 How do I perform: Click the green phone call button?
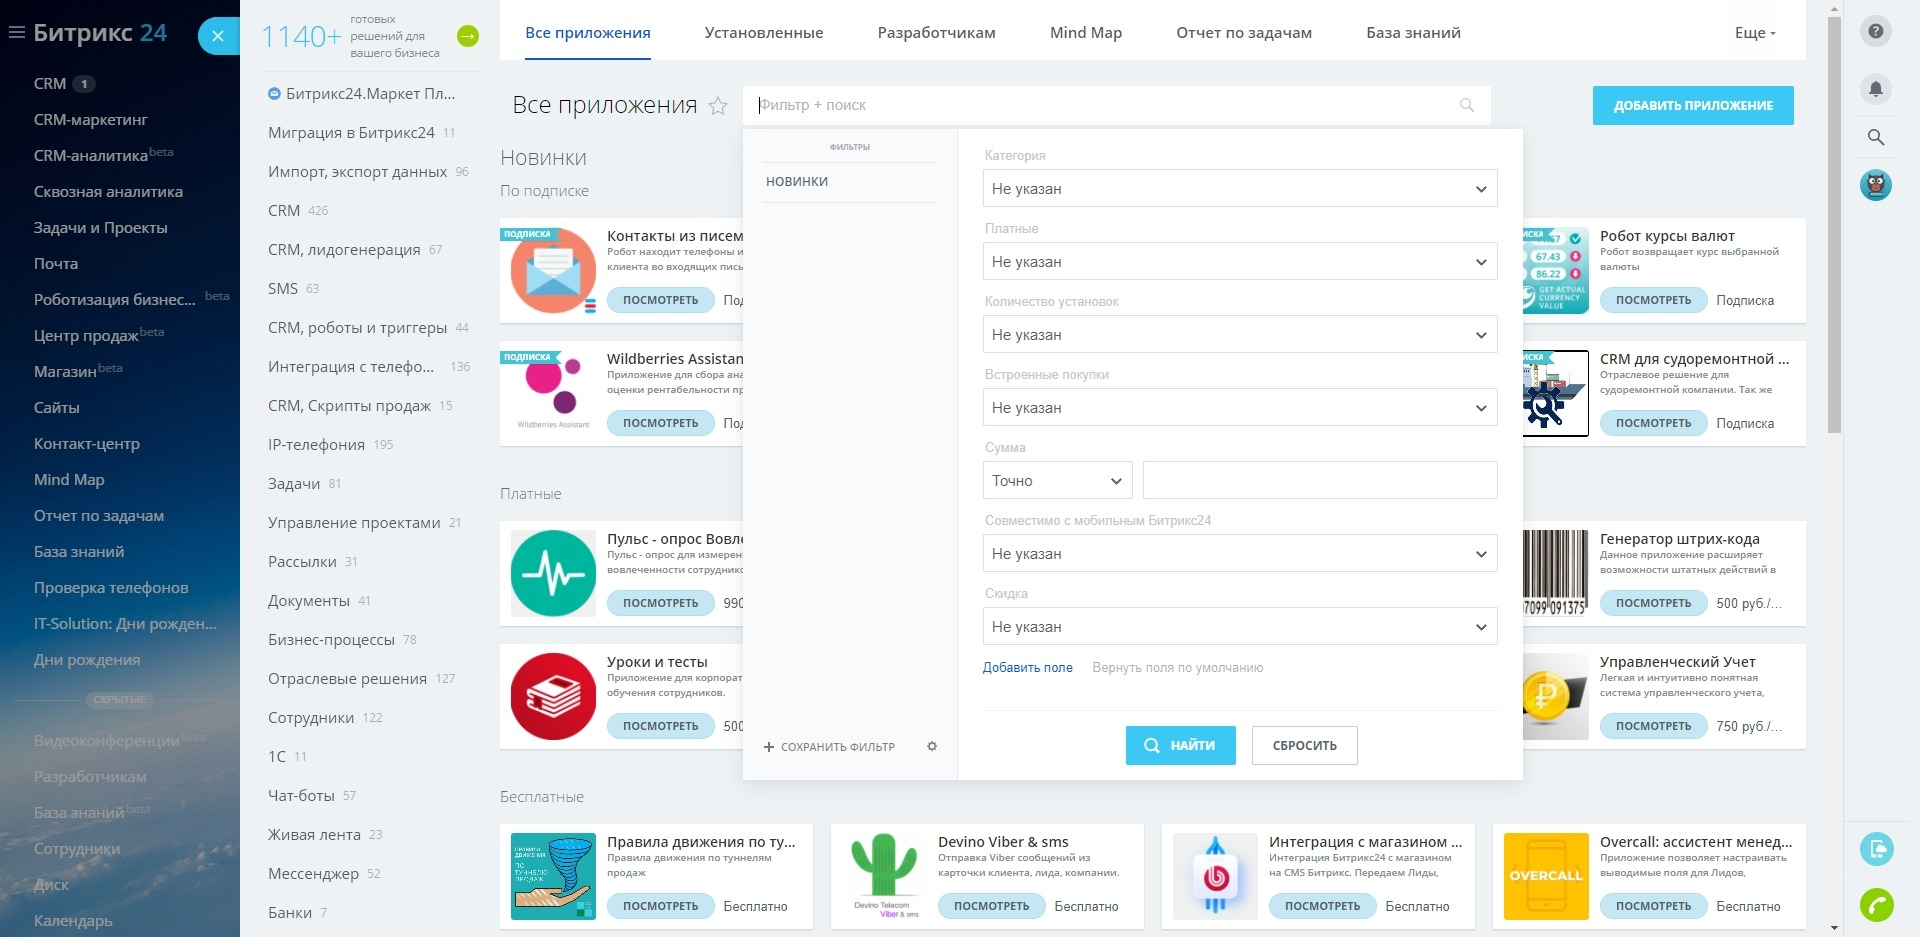1876,905
